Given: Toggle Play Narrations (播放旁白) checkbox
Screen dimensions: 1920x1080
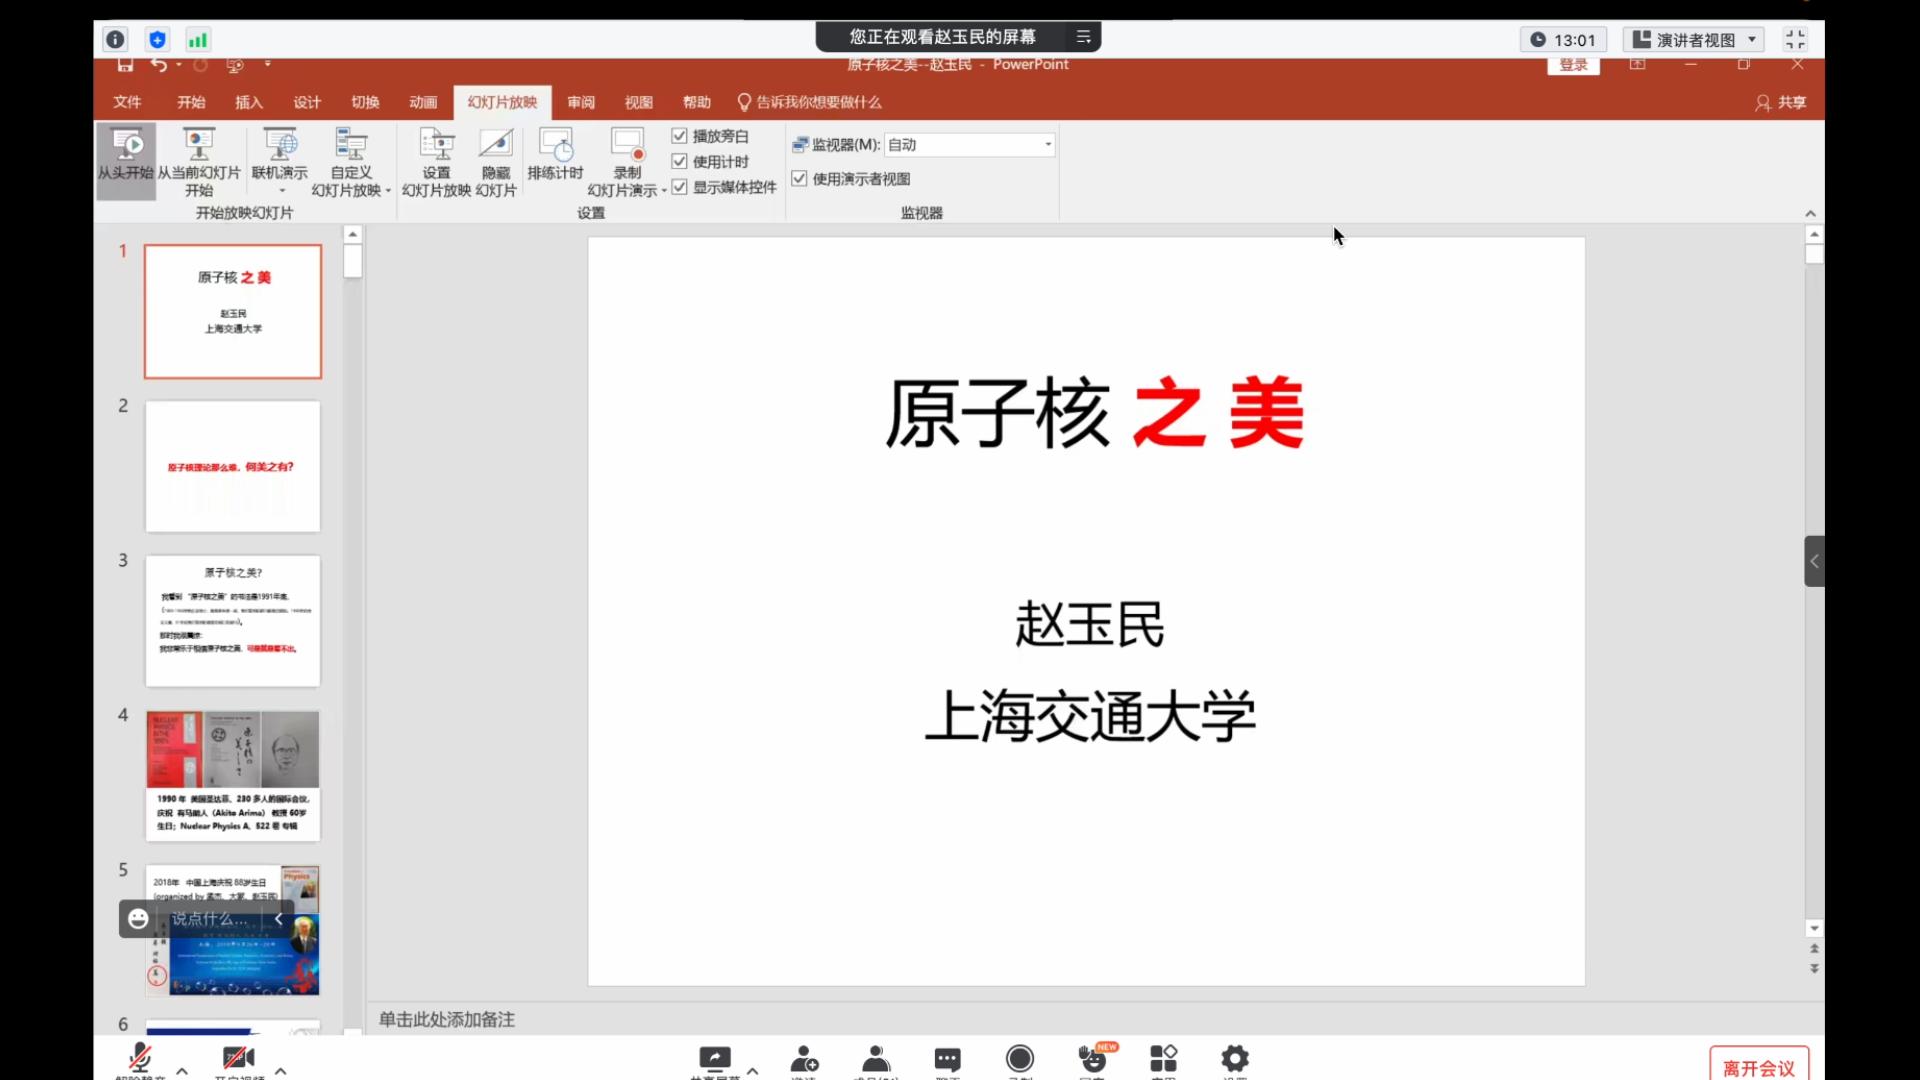Looking at the screenshot, I should pyautogui.click(x=680, y=136).
